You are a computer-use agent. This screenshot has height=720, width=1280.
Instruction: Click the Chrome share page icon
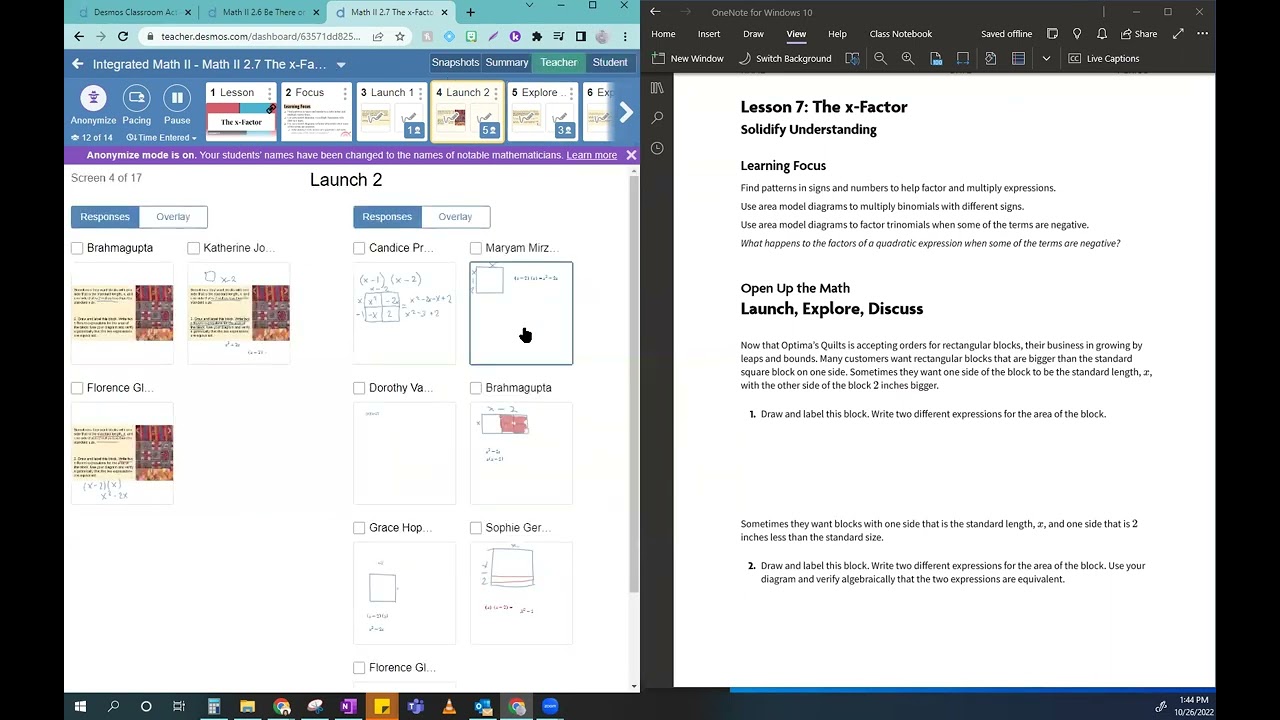(378, 36)
